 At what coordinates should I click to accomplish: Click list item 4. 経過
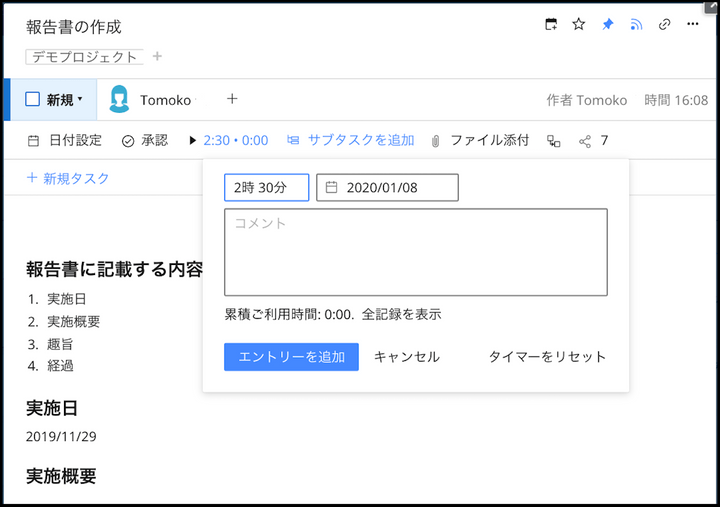tap(50, 366)
